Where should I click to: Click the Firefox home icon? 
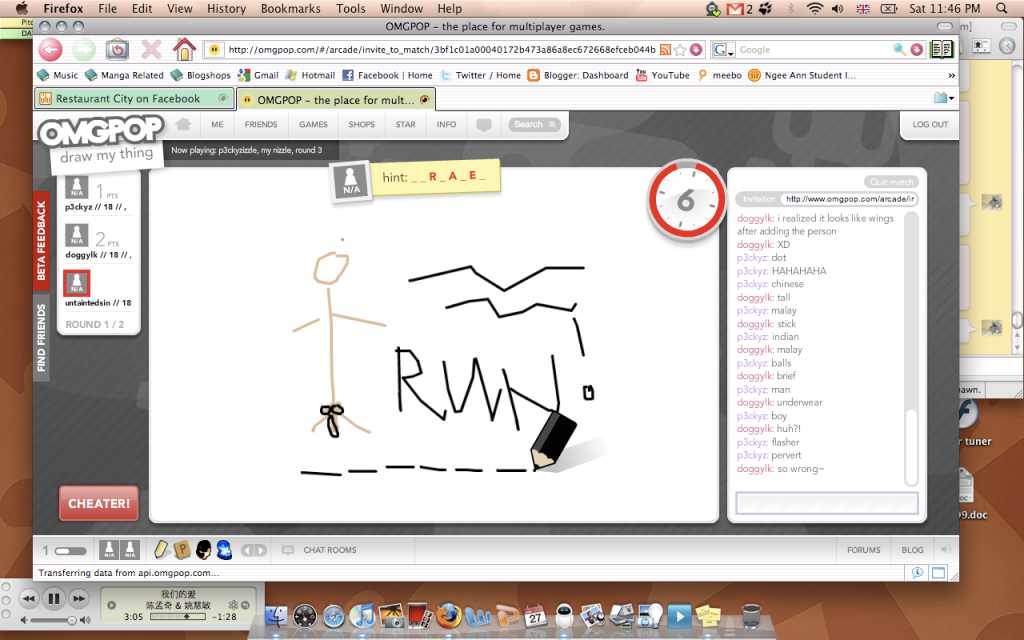pos(184,49)
